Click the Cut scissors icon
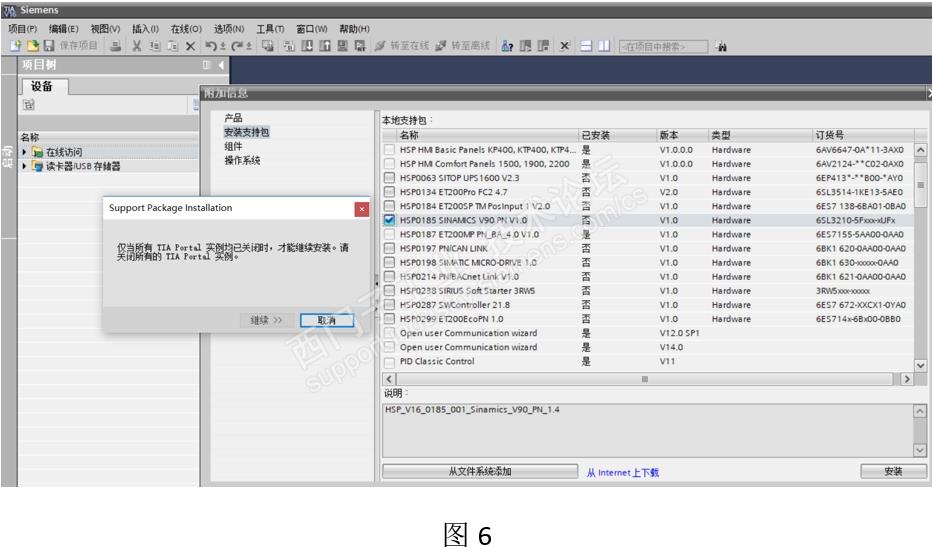The image size is (933, 547). (137, 46)
